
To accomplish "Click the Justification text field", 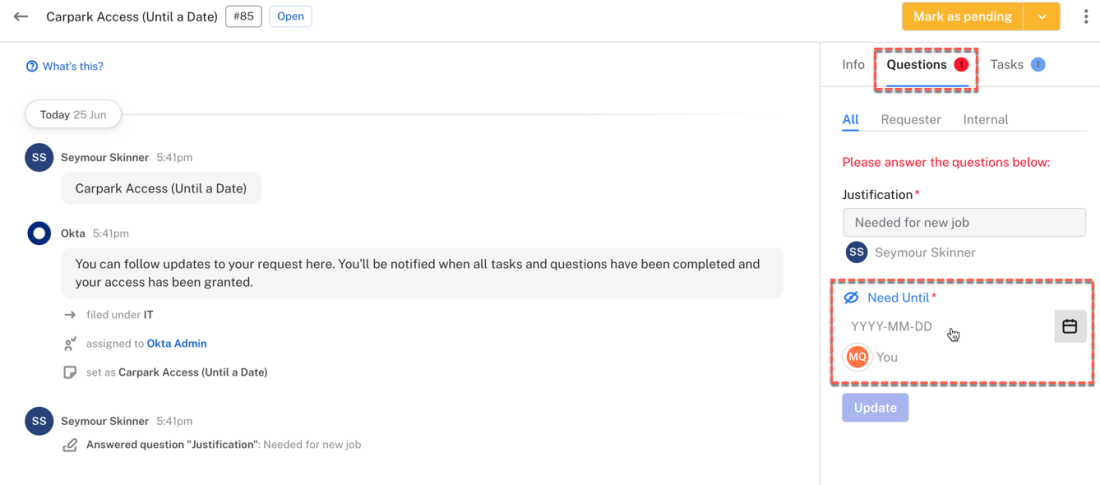I will click(964, 222).
